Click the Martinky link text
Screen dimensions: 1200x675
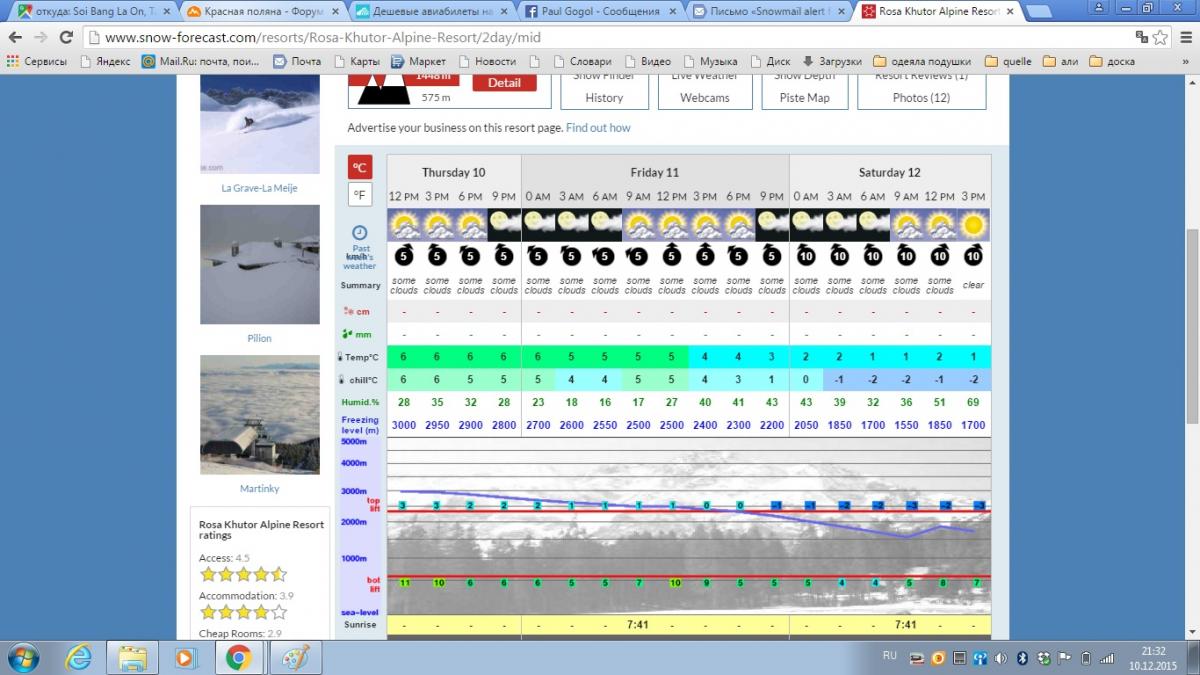(259, 489)
